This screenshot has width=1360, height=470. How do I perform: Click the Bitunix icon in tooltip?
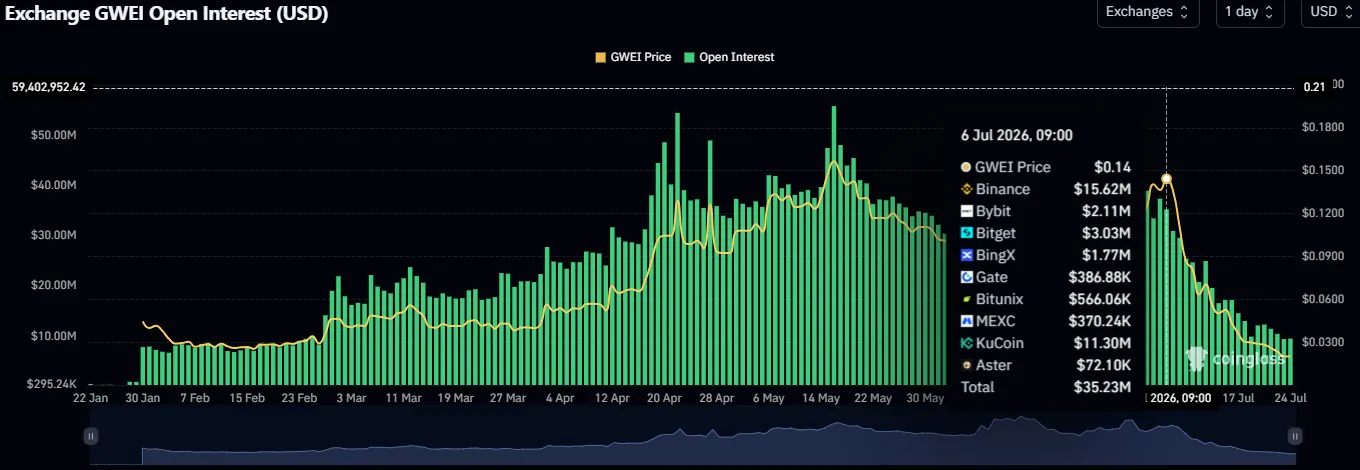coord(967,299)
